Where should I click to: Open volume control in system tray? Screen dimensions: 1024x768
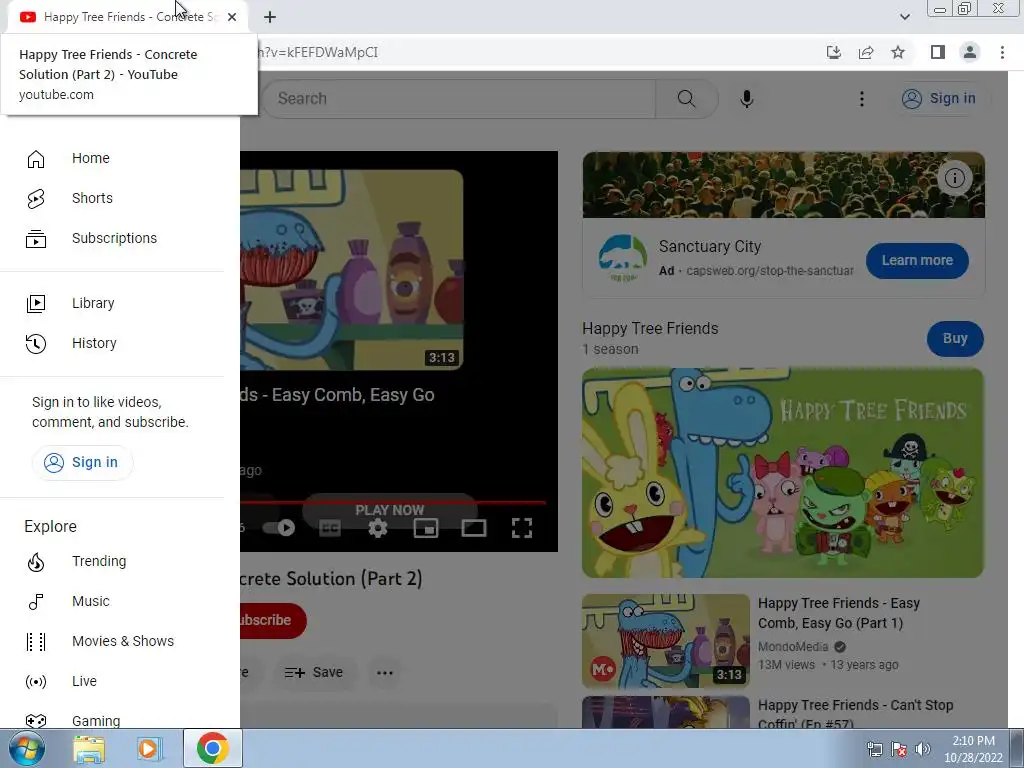pos(923,749)
